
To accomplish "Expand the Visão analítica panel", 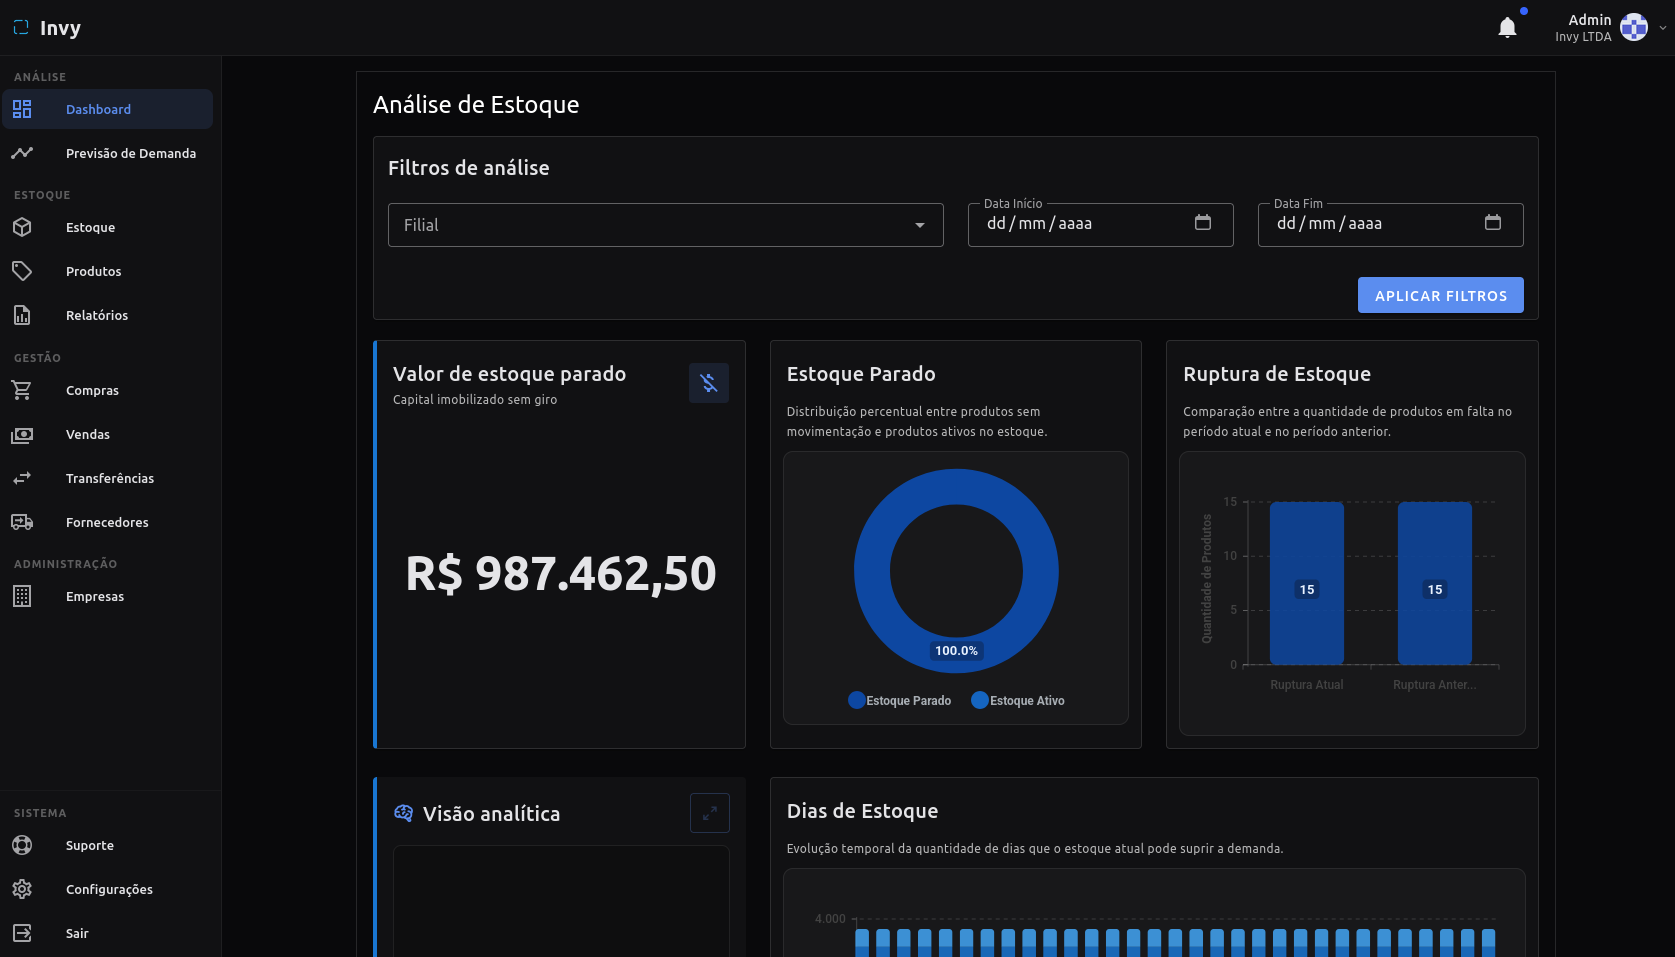I will tap(709, 813).
